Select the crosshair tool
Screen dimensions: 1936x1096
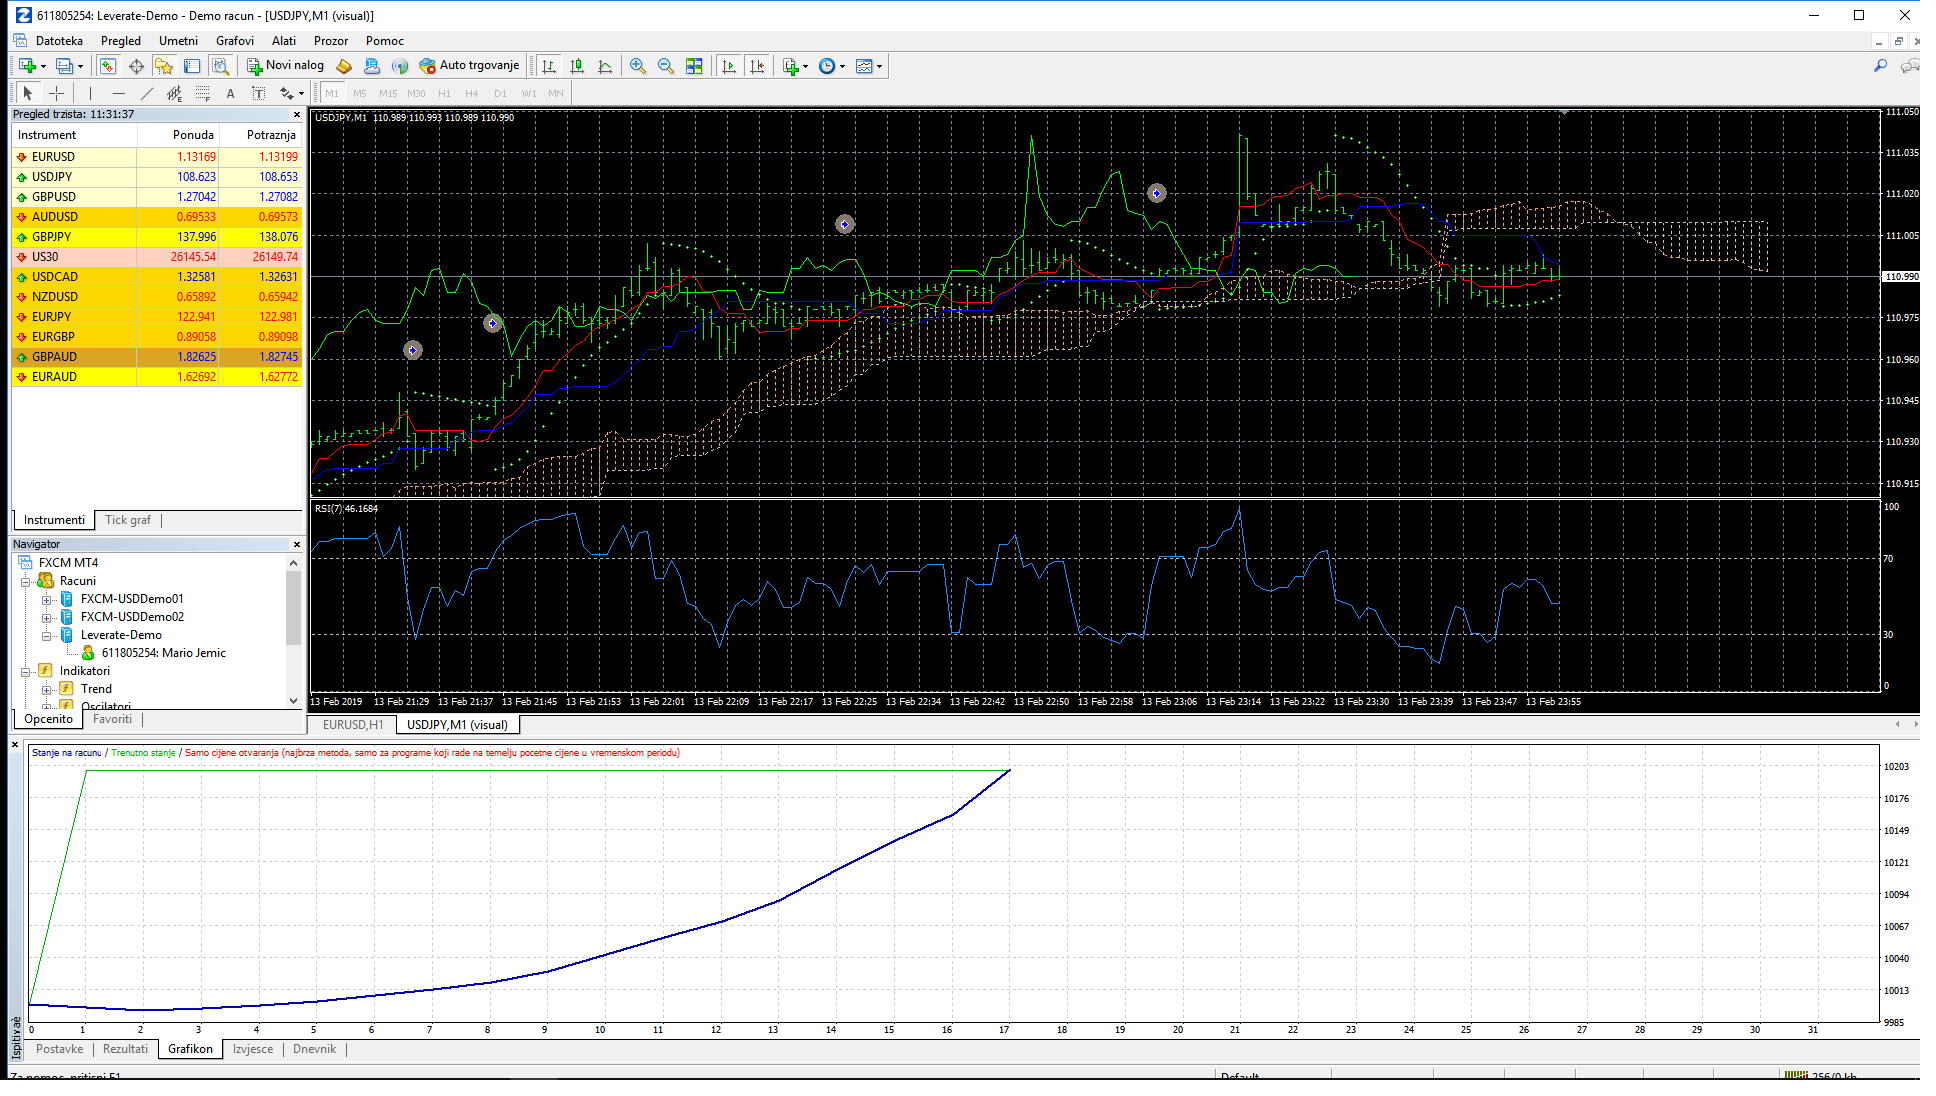(x=57, y=93)
